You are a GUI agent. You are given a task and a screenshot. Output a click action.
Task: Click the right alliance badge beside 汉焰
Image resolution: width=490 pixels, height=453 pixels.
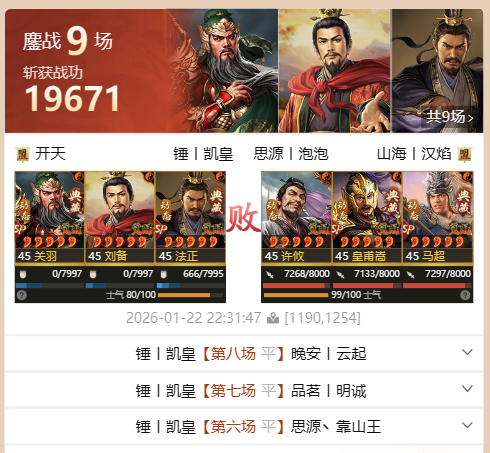click(465, 154)
